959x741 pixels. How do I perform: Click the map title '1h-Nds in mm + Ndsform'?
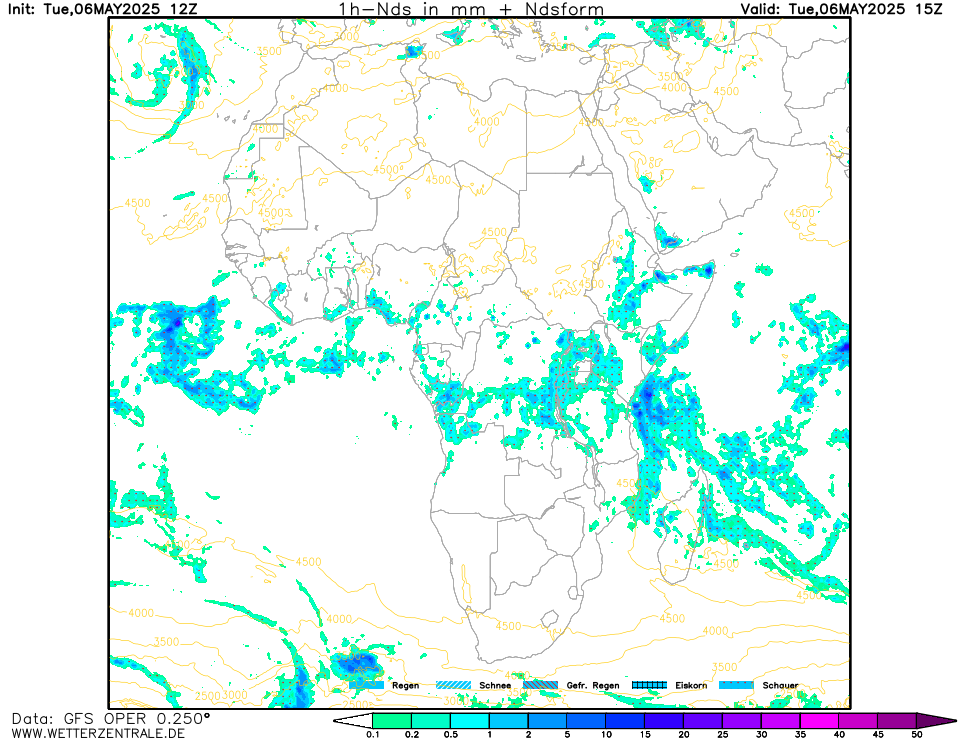[471, 9]
